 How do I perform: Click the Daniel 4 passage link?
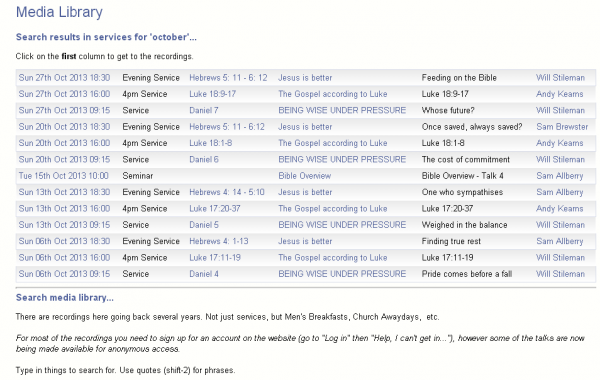(204, 274)
